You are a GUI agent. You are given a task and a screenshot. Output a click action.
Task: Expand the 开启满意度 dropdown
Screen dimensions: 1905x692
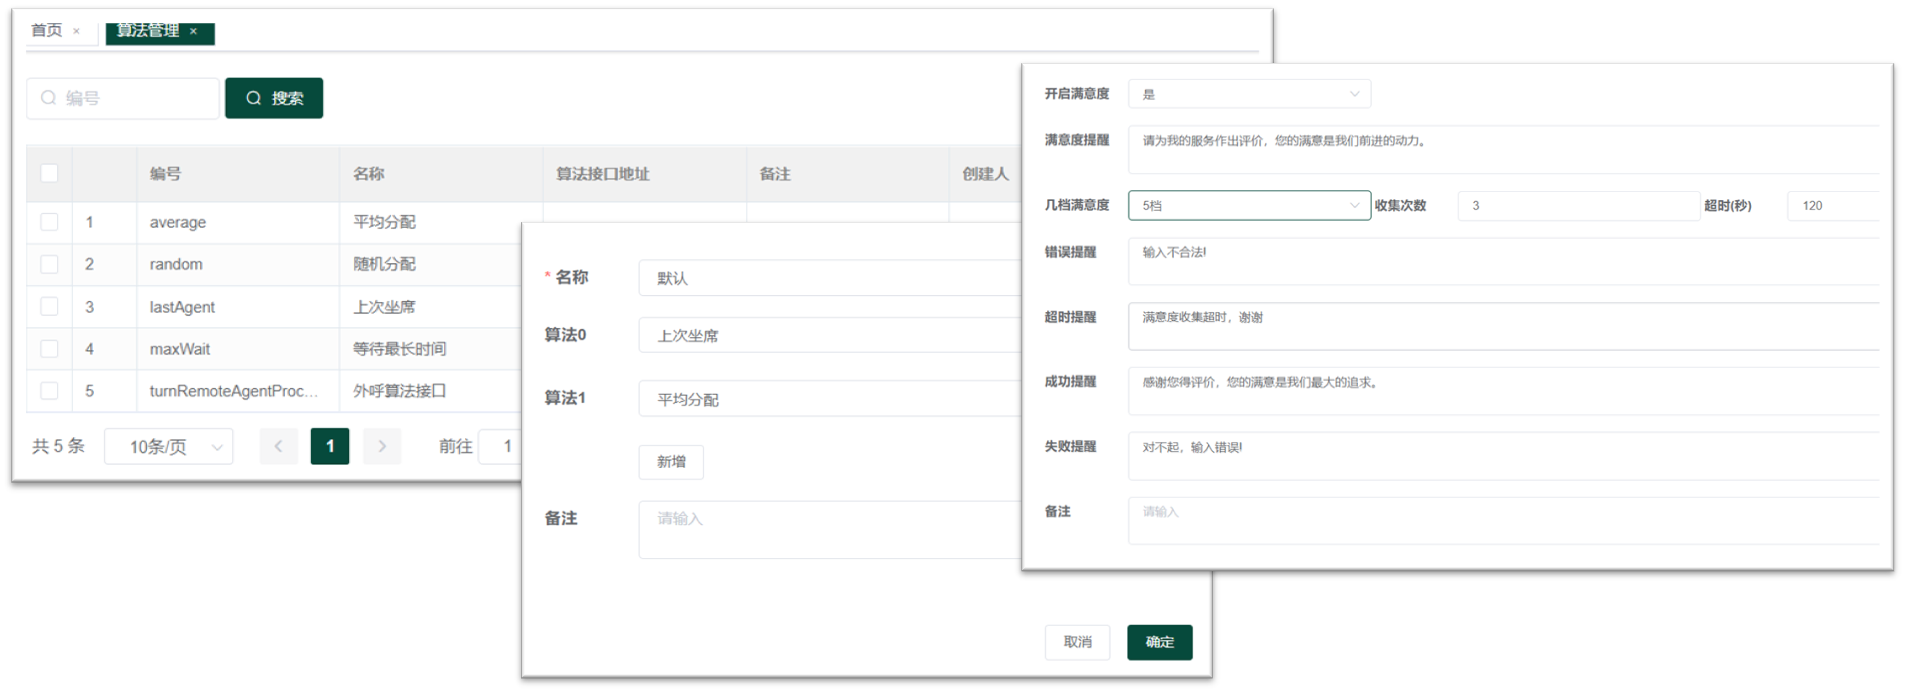point(1249,94)
